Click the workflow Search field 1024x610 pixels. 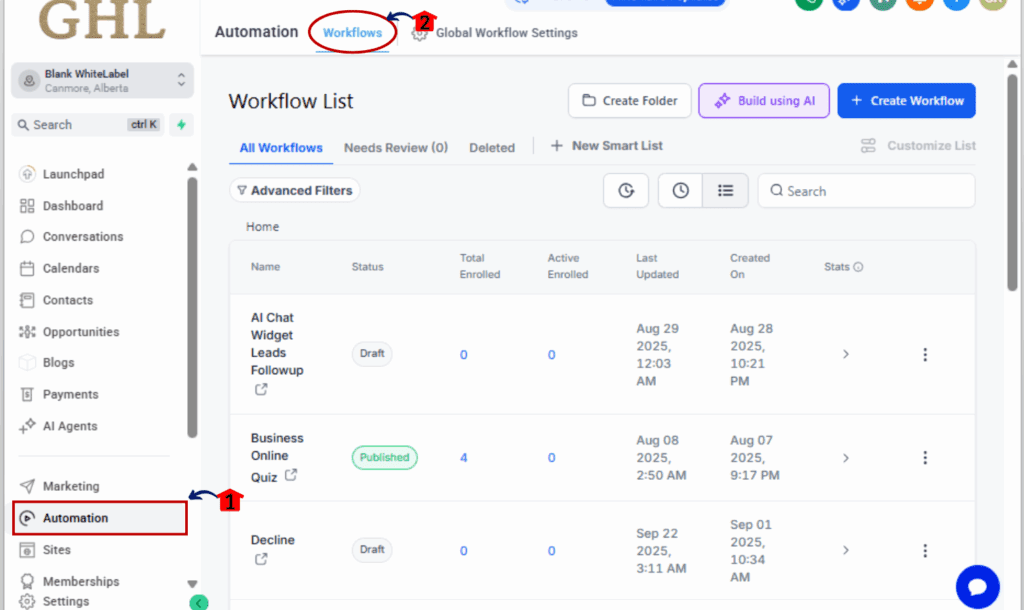click(x=866, y=190)
